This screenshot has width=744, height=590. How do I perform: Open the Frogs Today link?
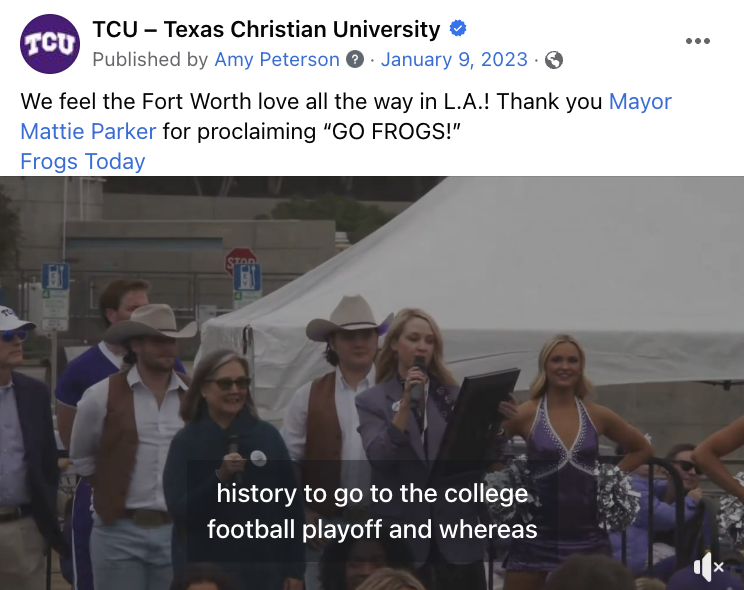tap(83, 162)
